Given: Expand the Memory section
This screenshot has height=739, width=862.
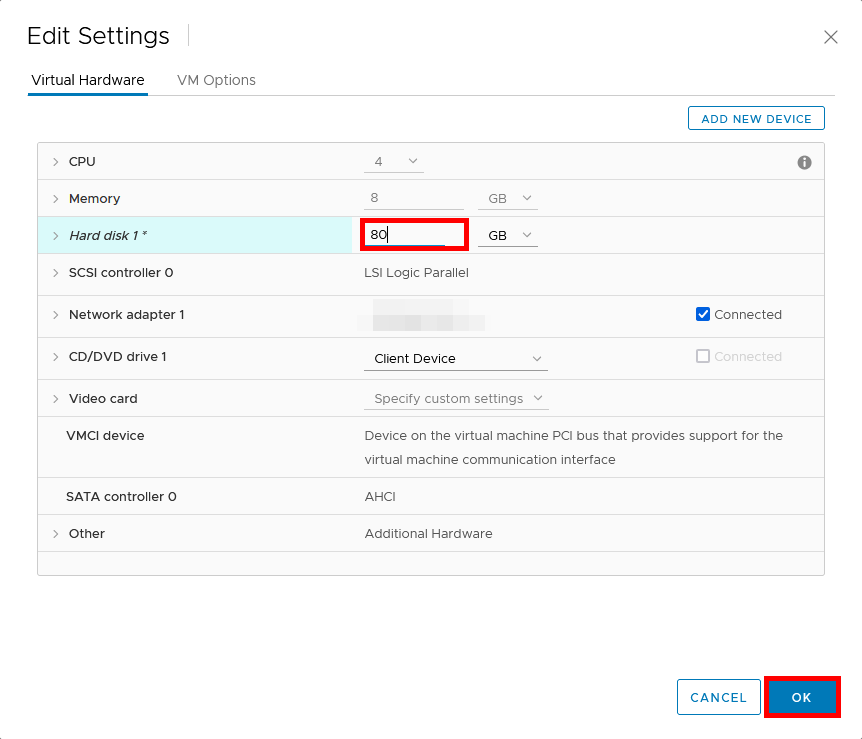Looking at the screenshot, I should [56, 198].
